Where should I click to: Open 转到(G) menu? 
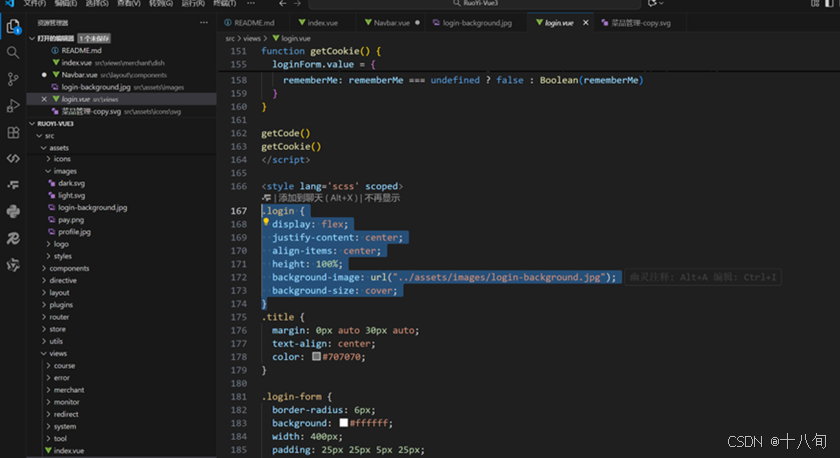click(161, 3)
